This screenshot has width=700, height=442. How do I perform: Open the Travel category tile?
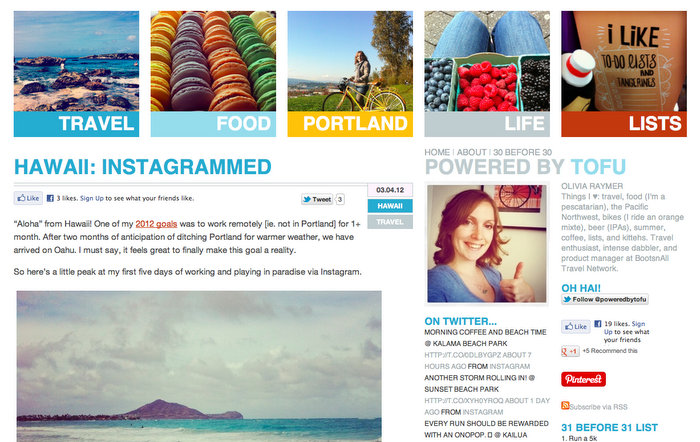point(76,74)
